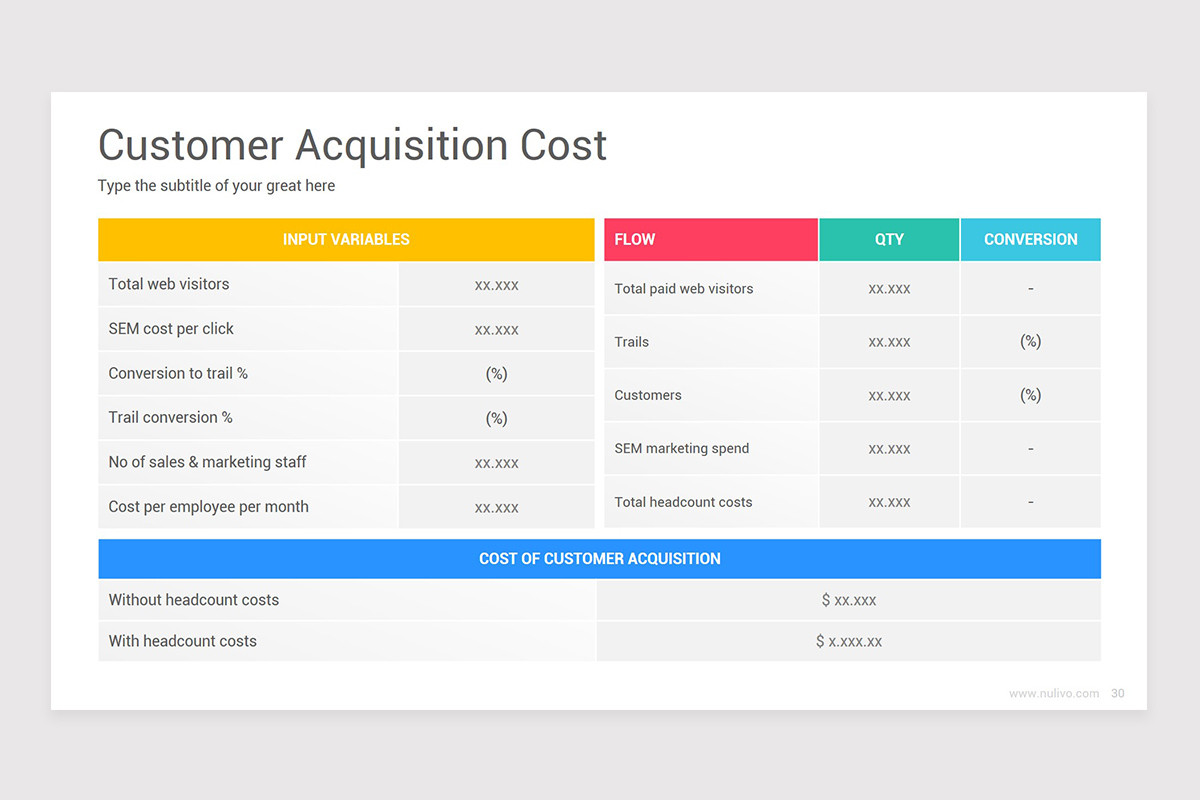This screenshot has height=800, width=1200.
Task: Click the conversion (%) for Customers
Action: (1031, 395)
